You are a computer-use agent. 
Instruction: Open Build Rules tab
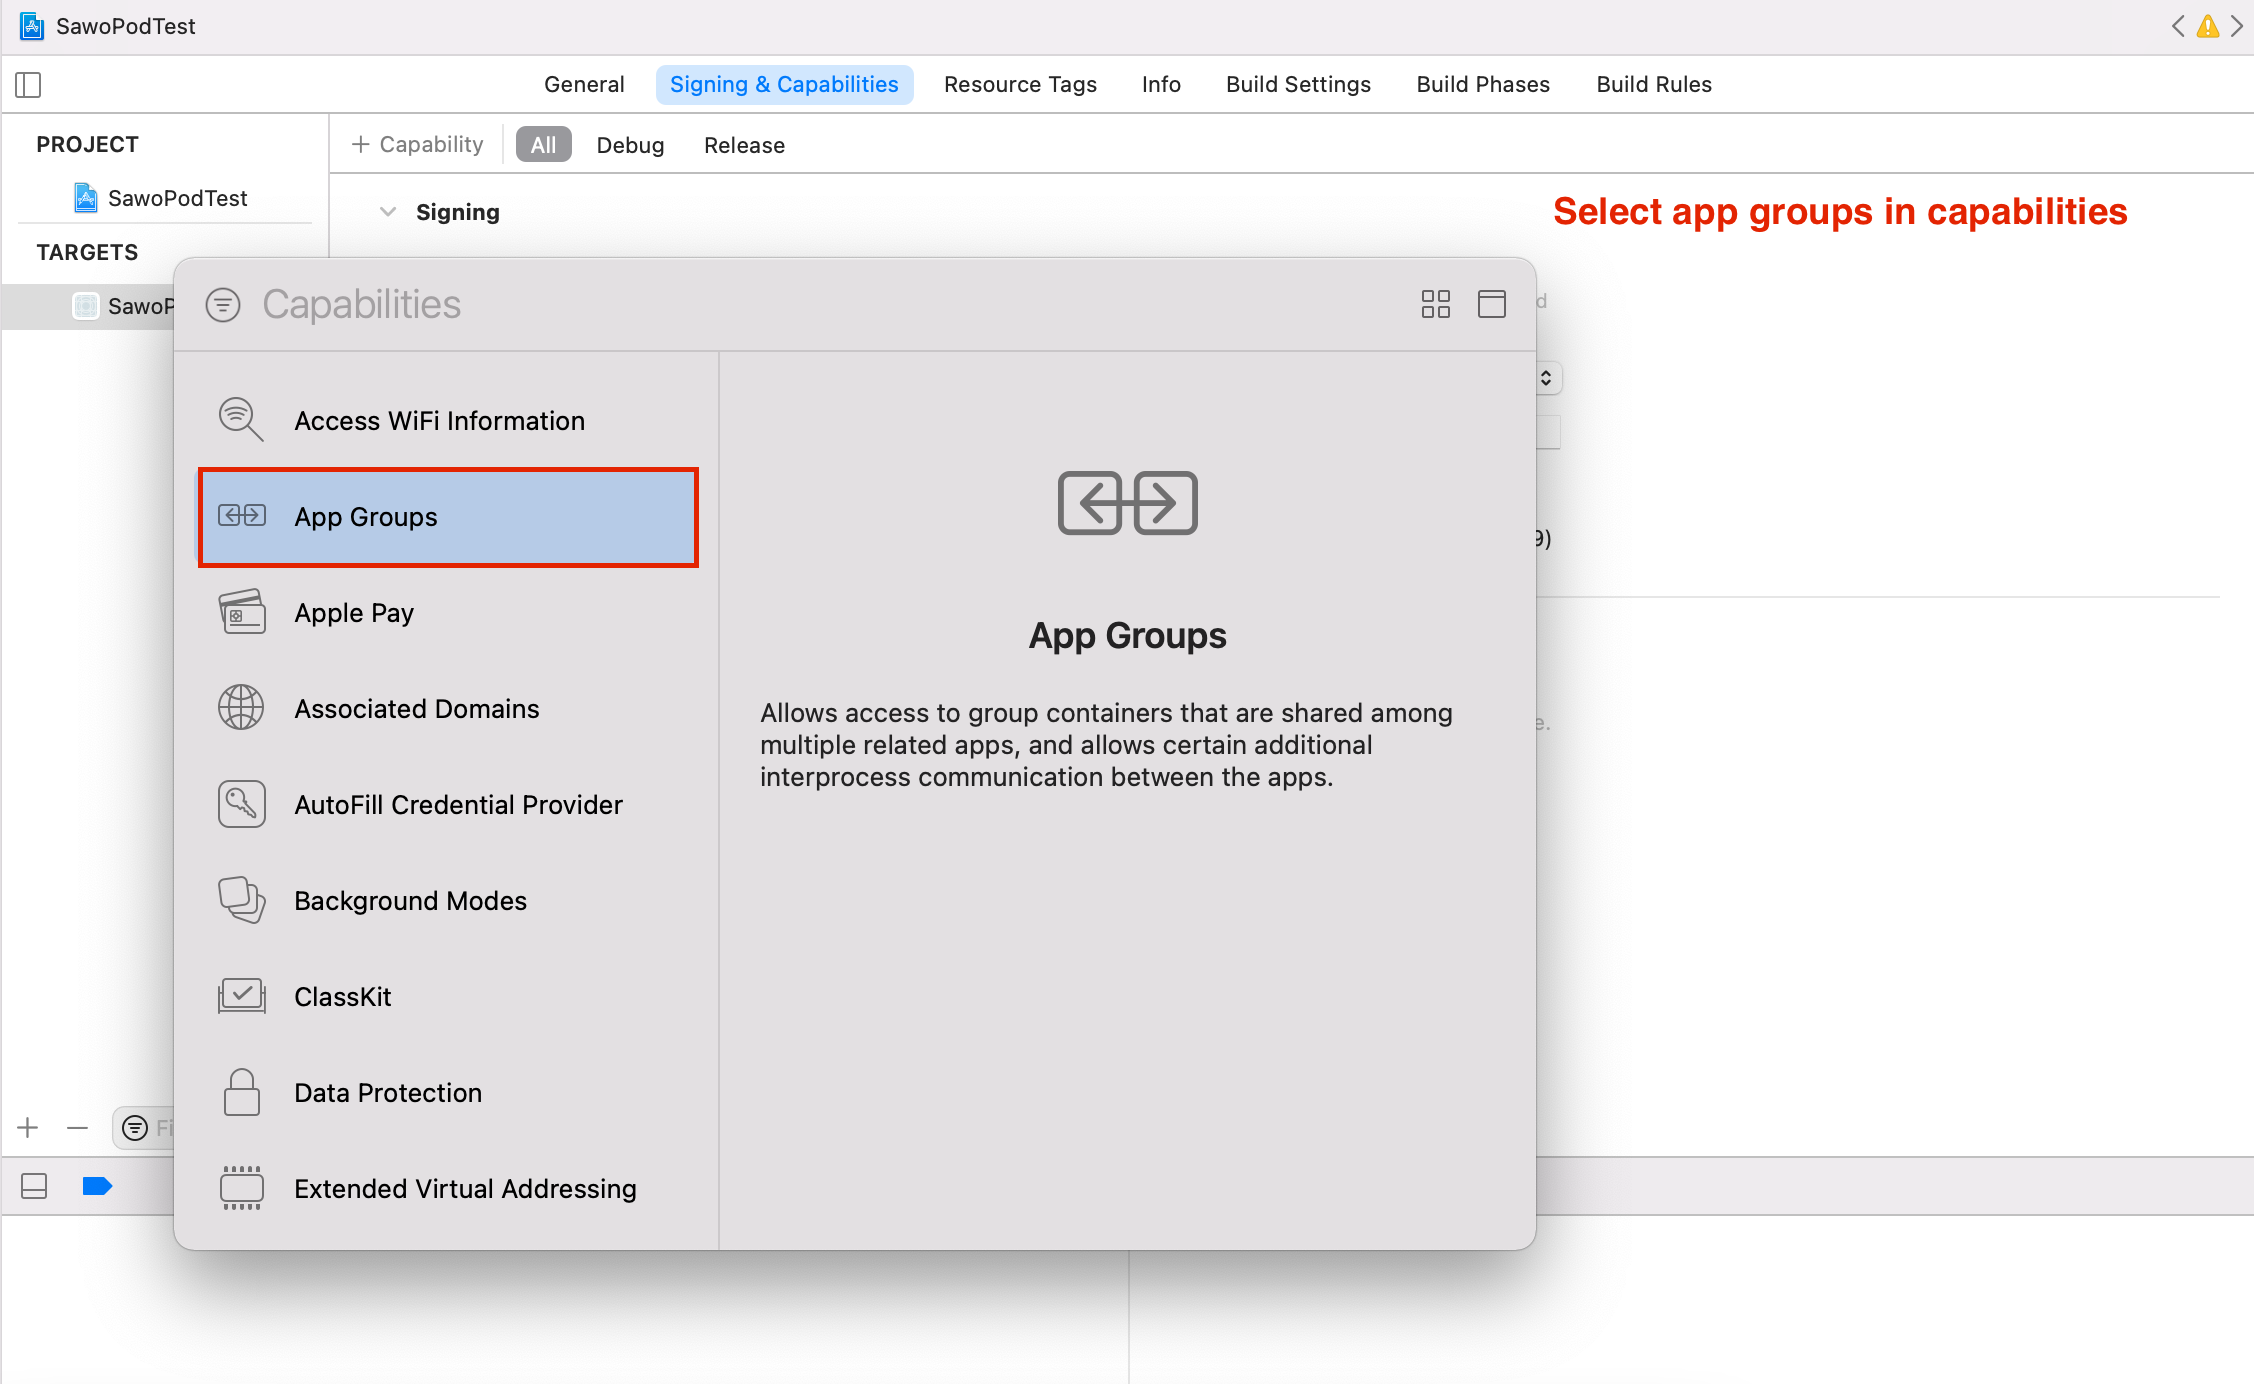(x=1654, y=85)
